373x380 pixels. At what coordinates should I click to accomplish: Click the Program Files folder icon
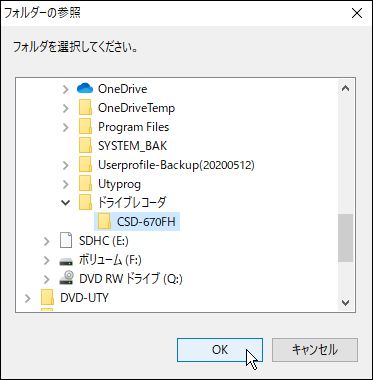[x=85, y=127]
